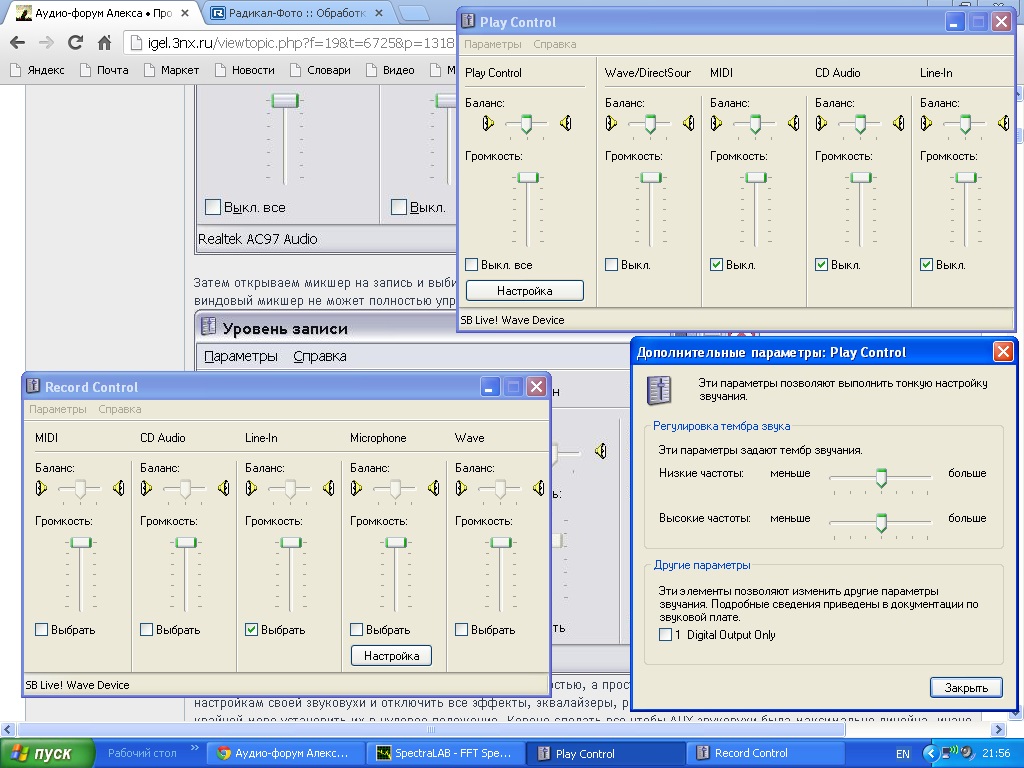Go back with the browser back arrow
This screenshot has height=768, width=1024.
click(x=18, y=43)
